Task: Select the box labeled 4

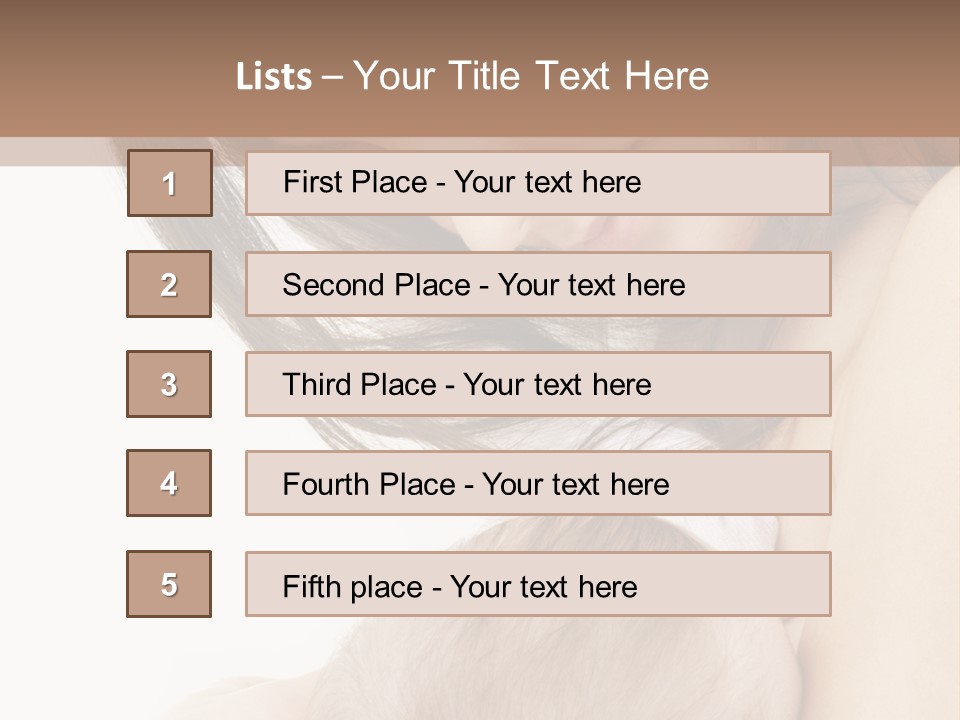Action: (169, 483)
